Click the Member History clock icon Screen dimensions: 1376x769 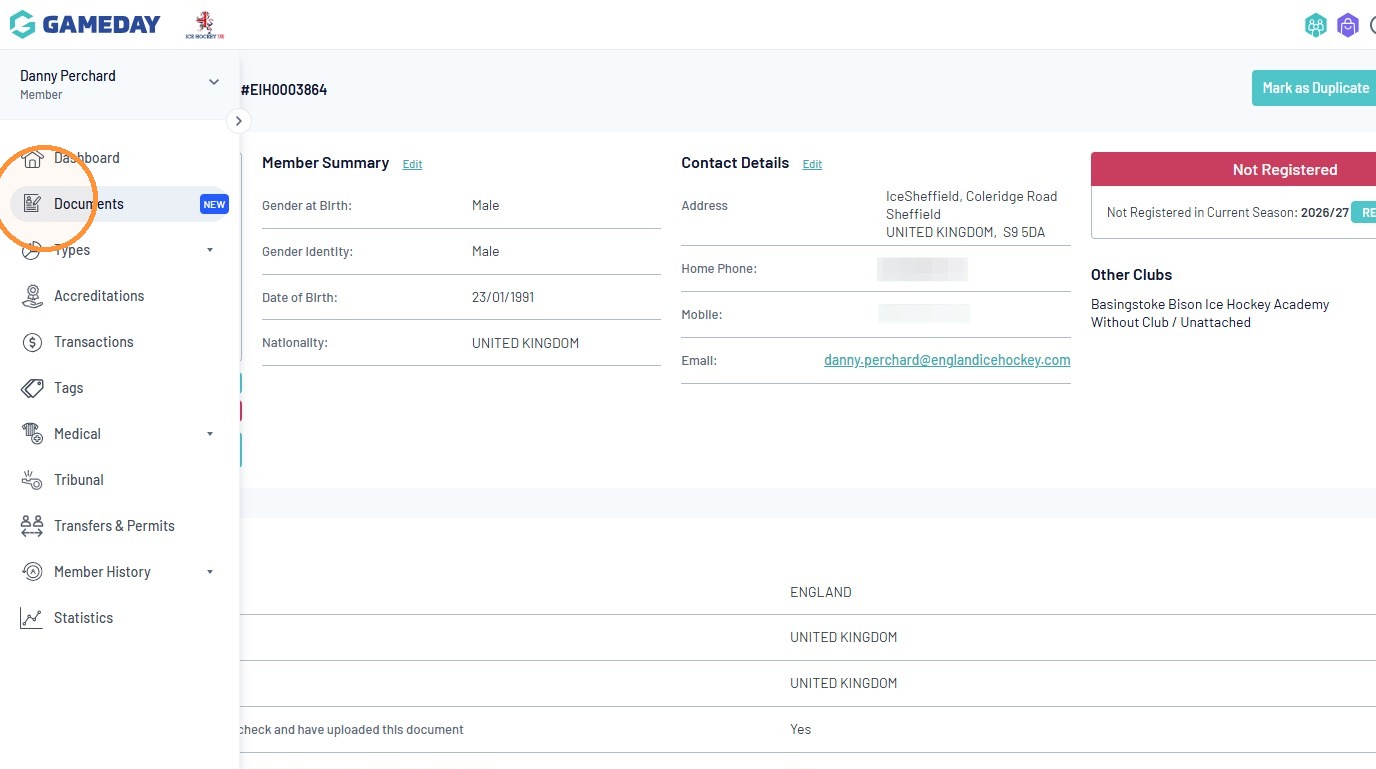pos(32,572)
